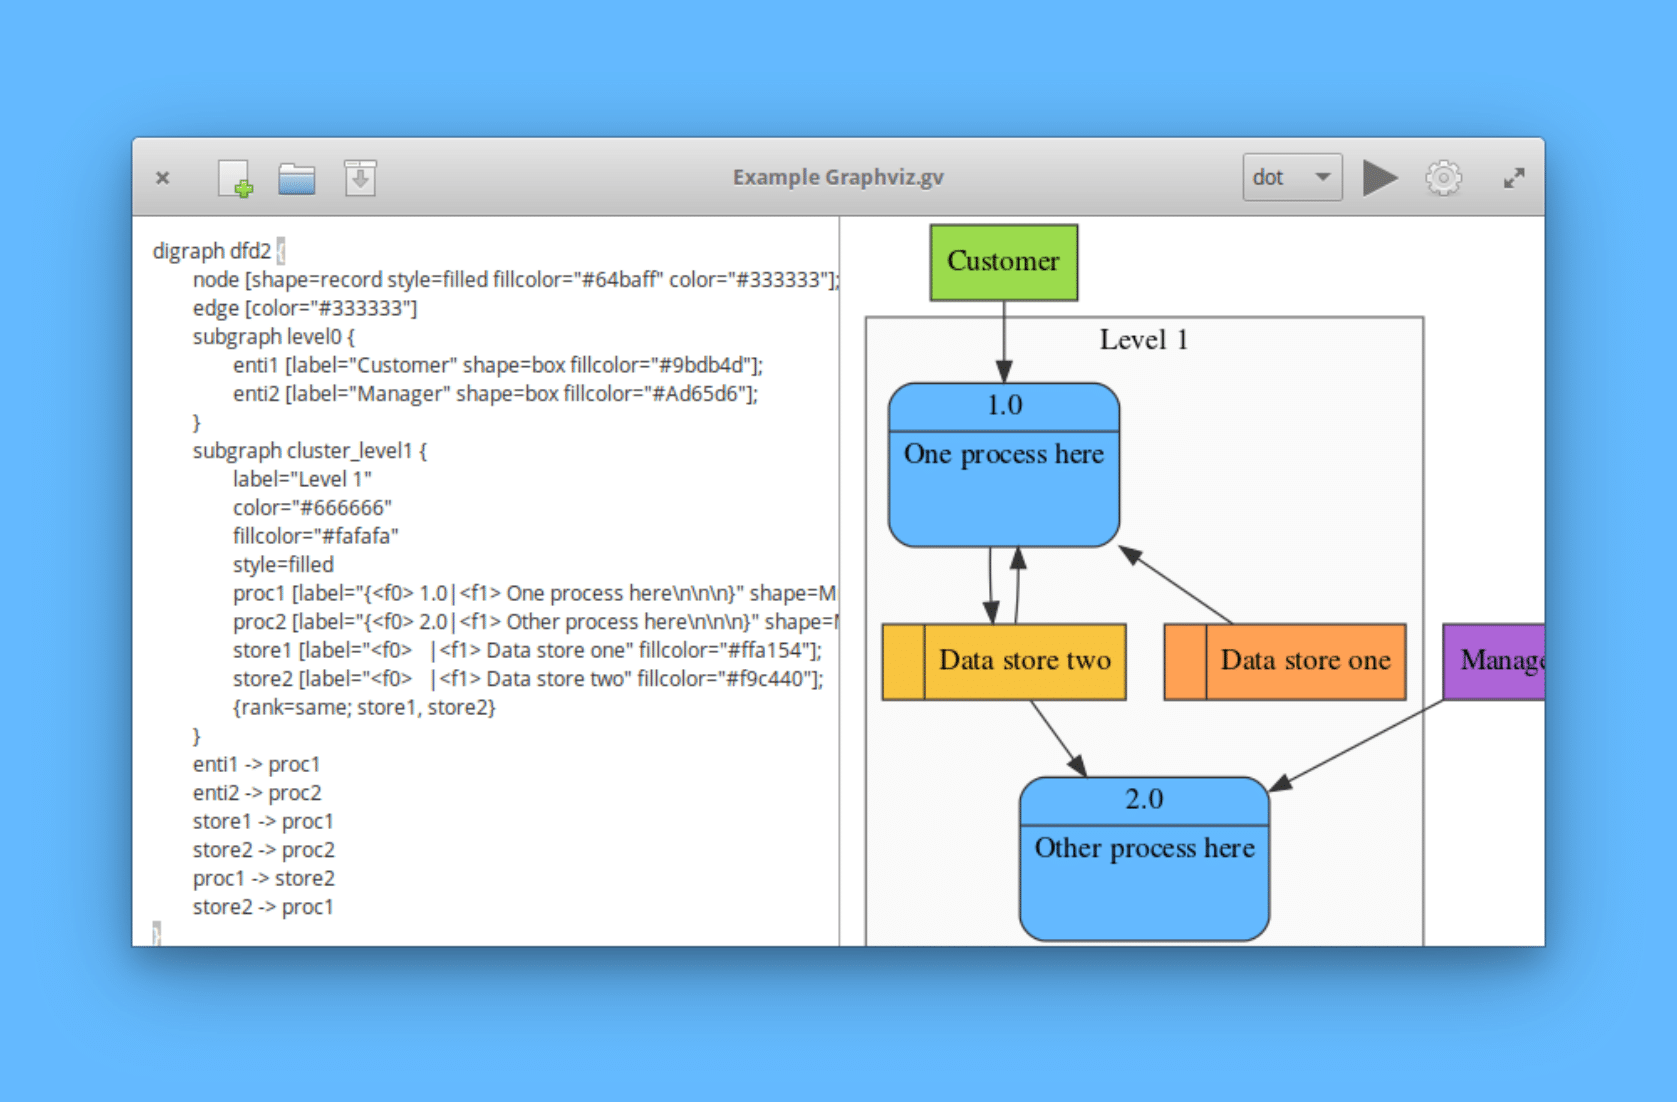Click the Customer node in the graph
The height and width of the screenshot is (1102, 1677).
[x=1004, y=262]
